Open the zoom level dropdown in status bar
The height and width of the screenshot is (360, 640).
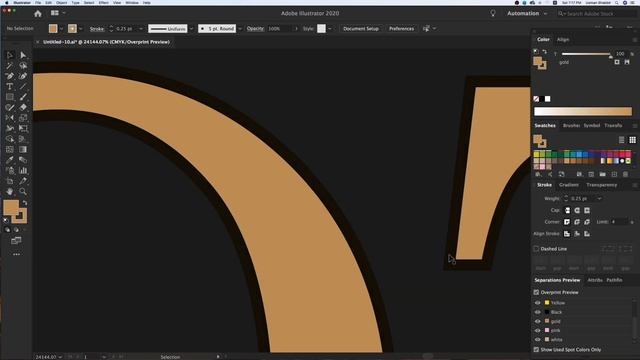pos(60,357)
